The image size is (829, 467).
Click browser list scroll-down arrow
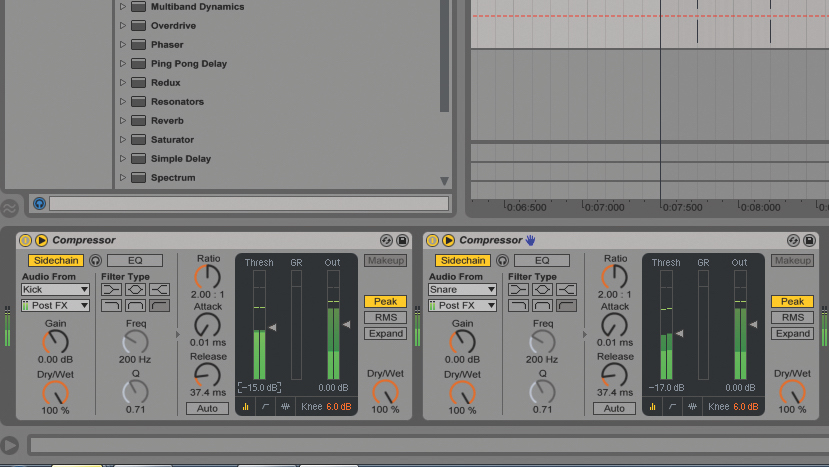(444, 181)
